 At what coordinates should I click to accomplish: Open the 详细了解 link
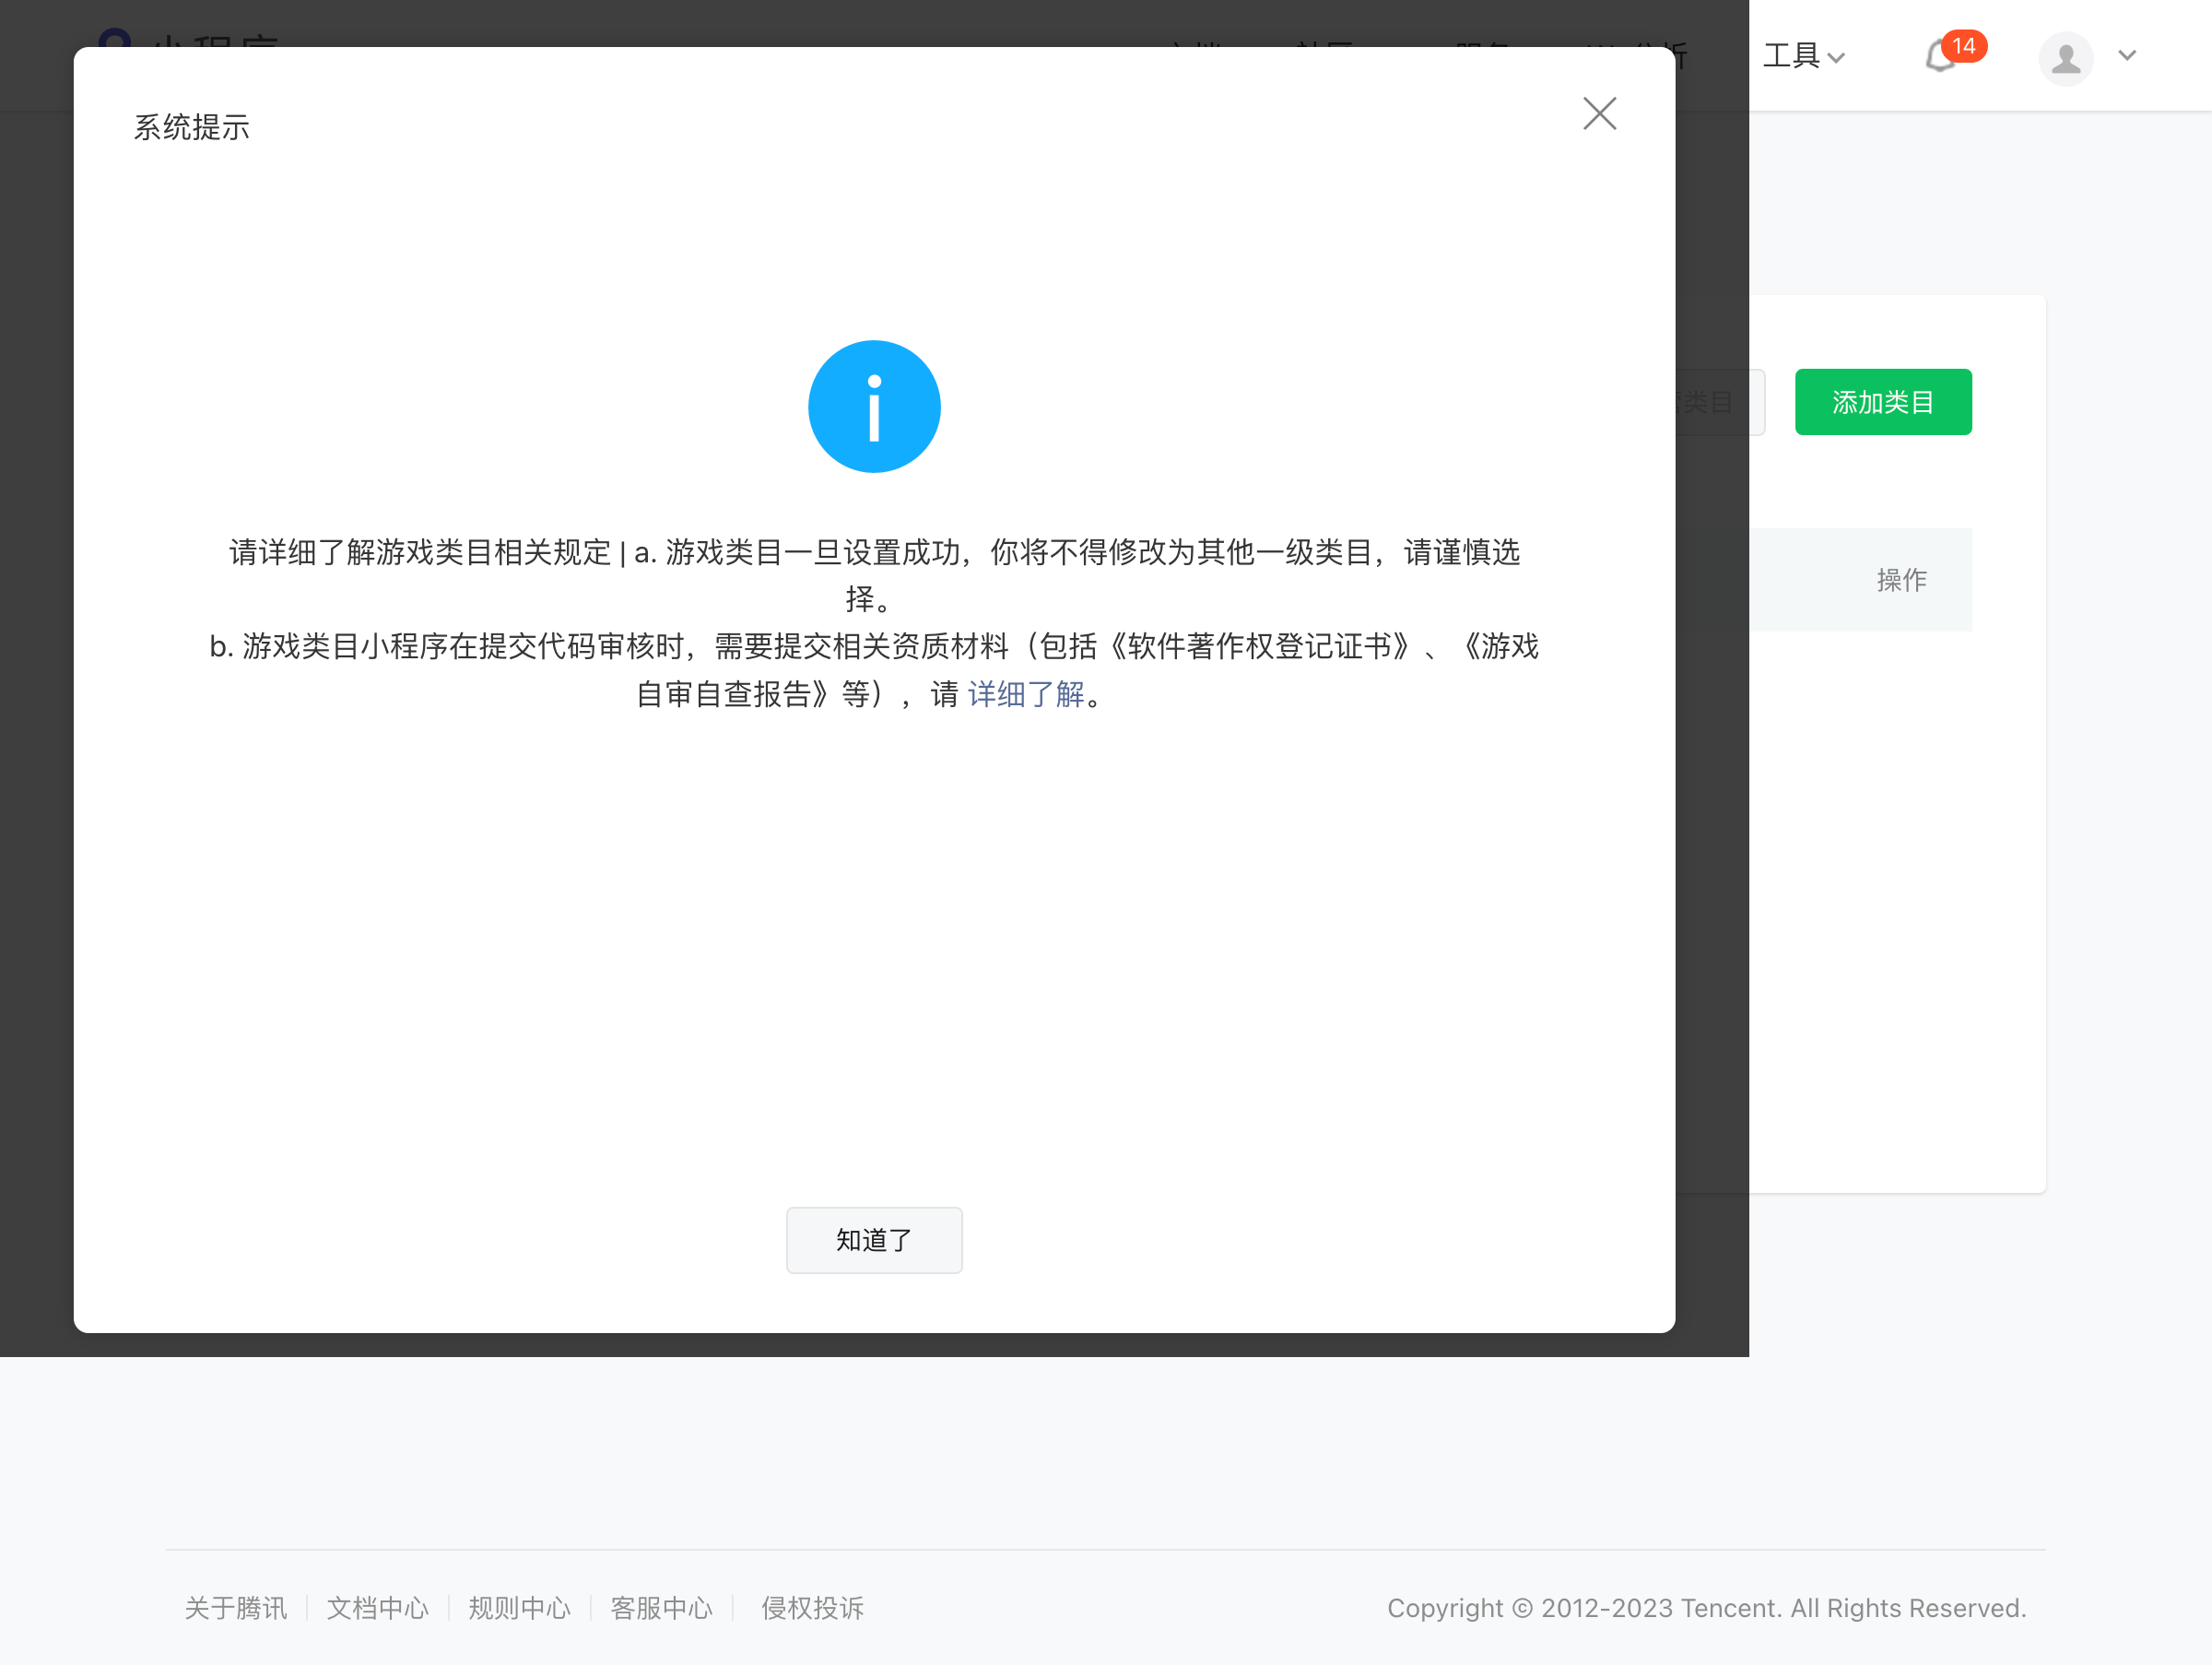click(1025, 694)
